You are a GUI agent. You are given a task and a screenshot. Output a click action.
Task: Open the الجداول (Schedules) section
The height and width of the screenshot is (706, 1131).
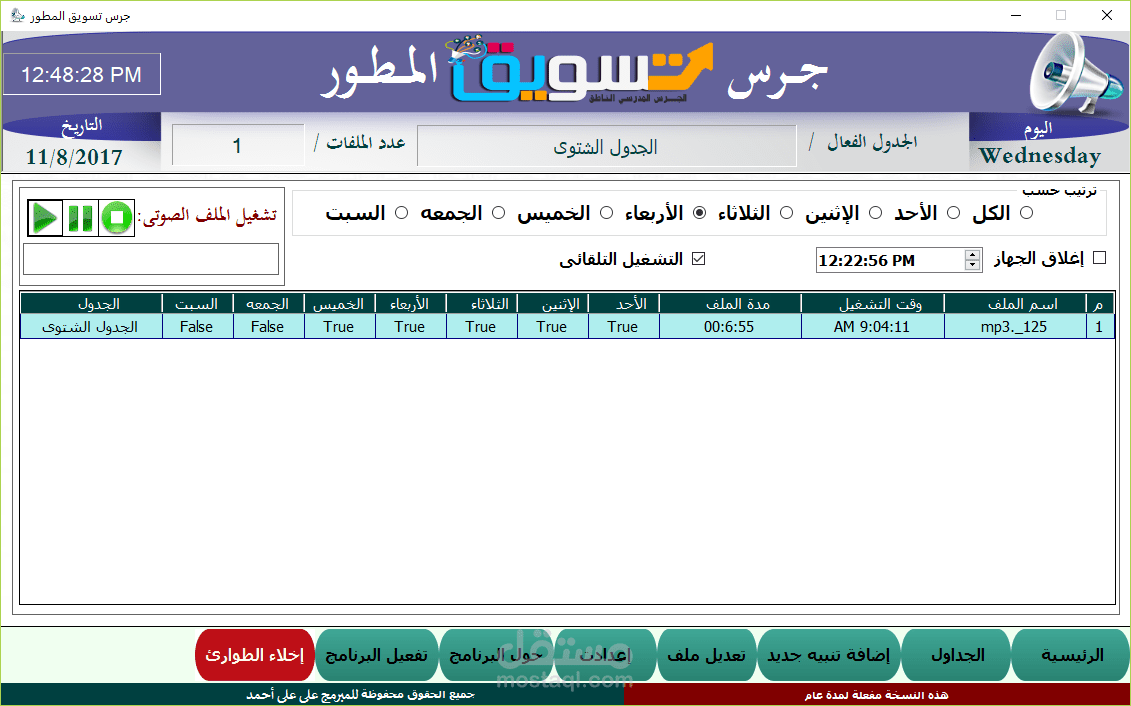click(x=955, y=654)
